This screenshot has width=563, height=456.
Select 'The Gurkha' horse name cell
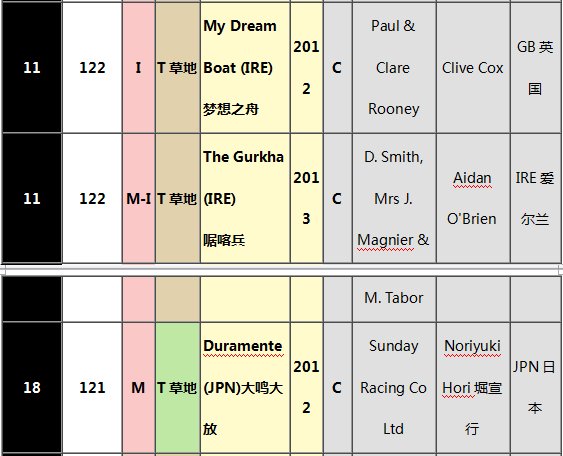(x=245, y=199)
